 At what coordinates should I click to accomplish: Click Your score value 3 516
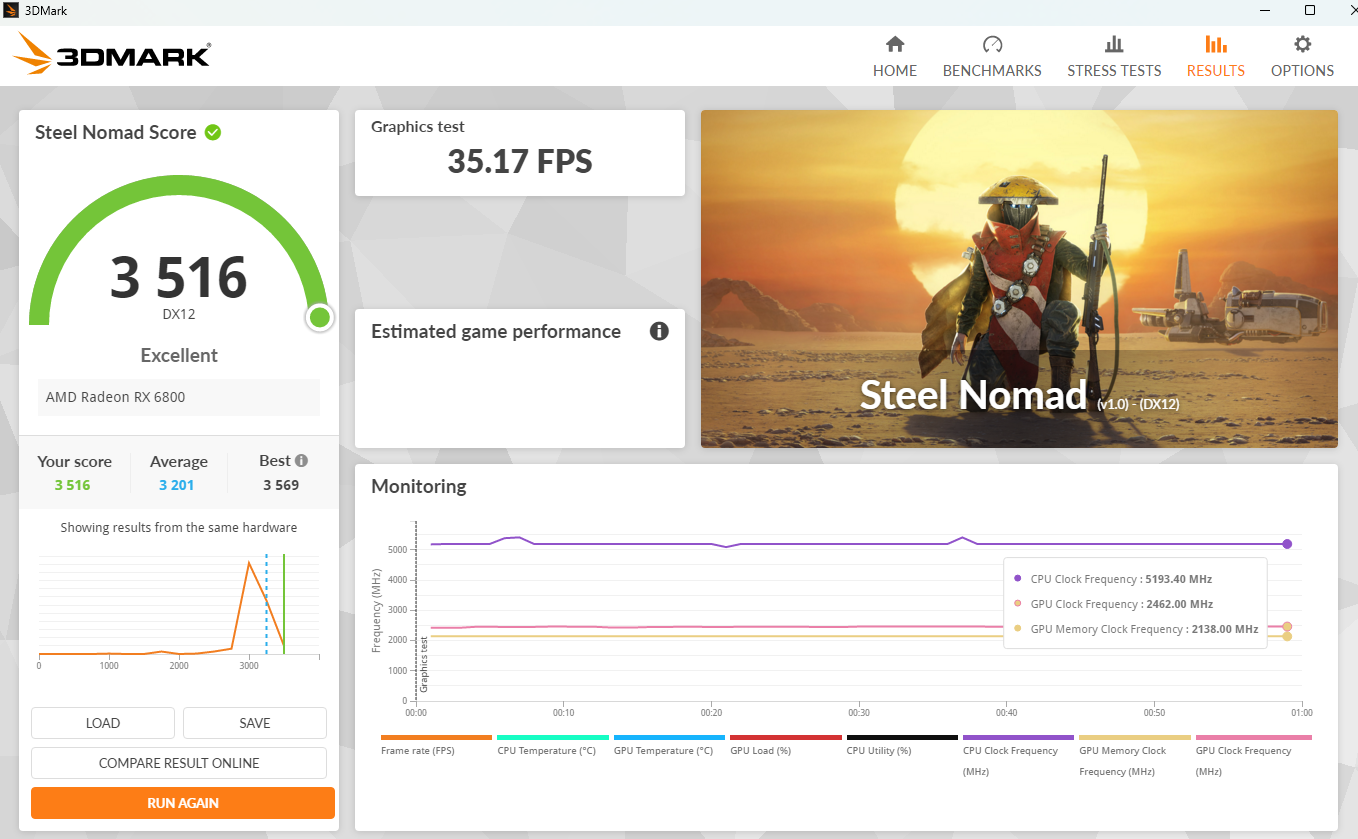point(73,485)
